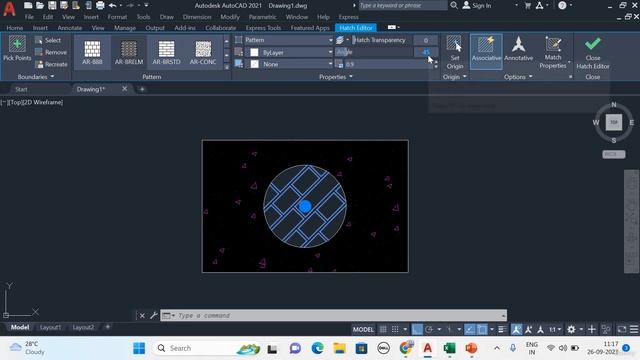Select the AR-BRSTD hatch pattern
This screenshot has width=640, height=360.
(166, 52)
